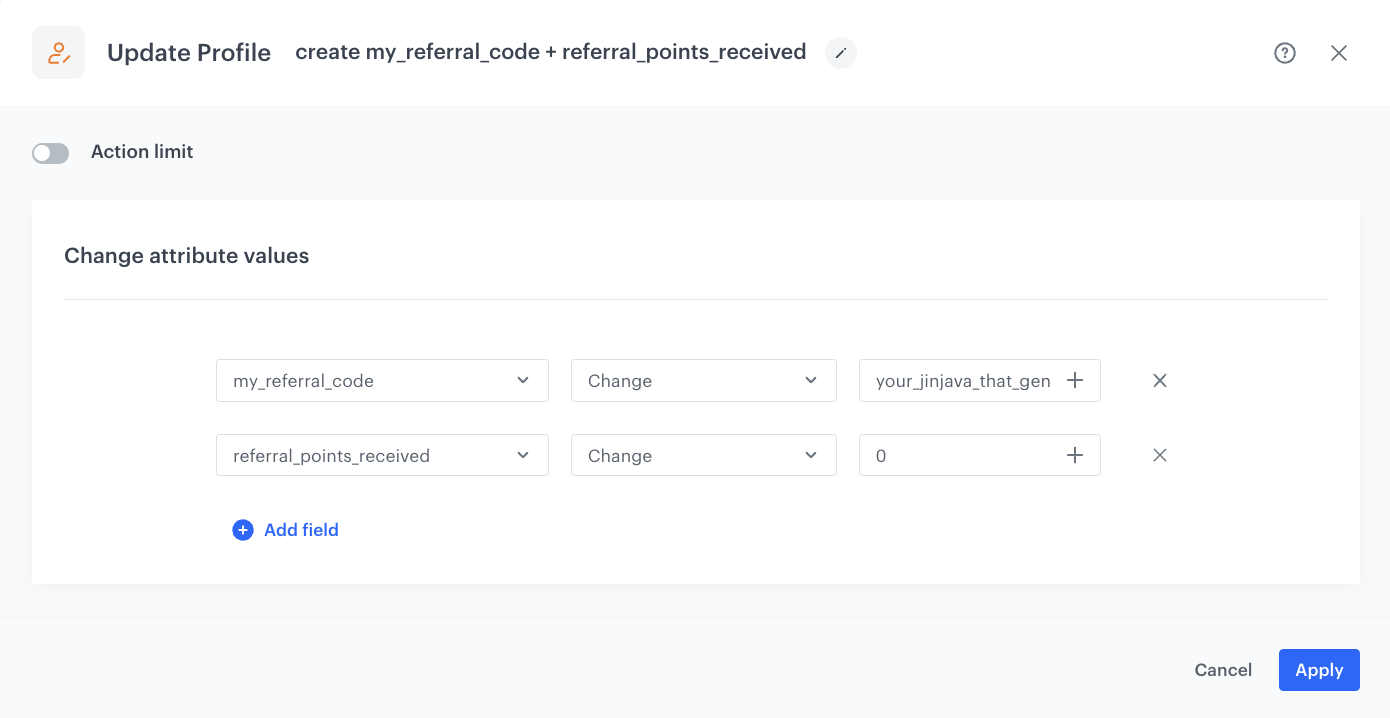Open the help question mark icon

1284,52
